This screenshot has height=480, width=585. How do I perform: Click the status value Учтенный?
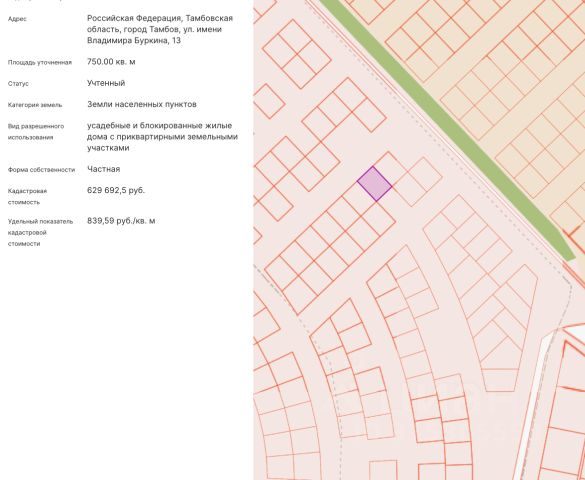tap(106, 83)
